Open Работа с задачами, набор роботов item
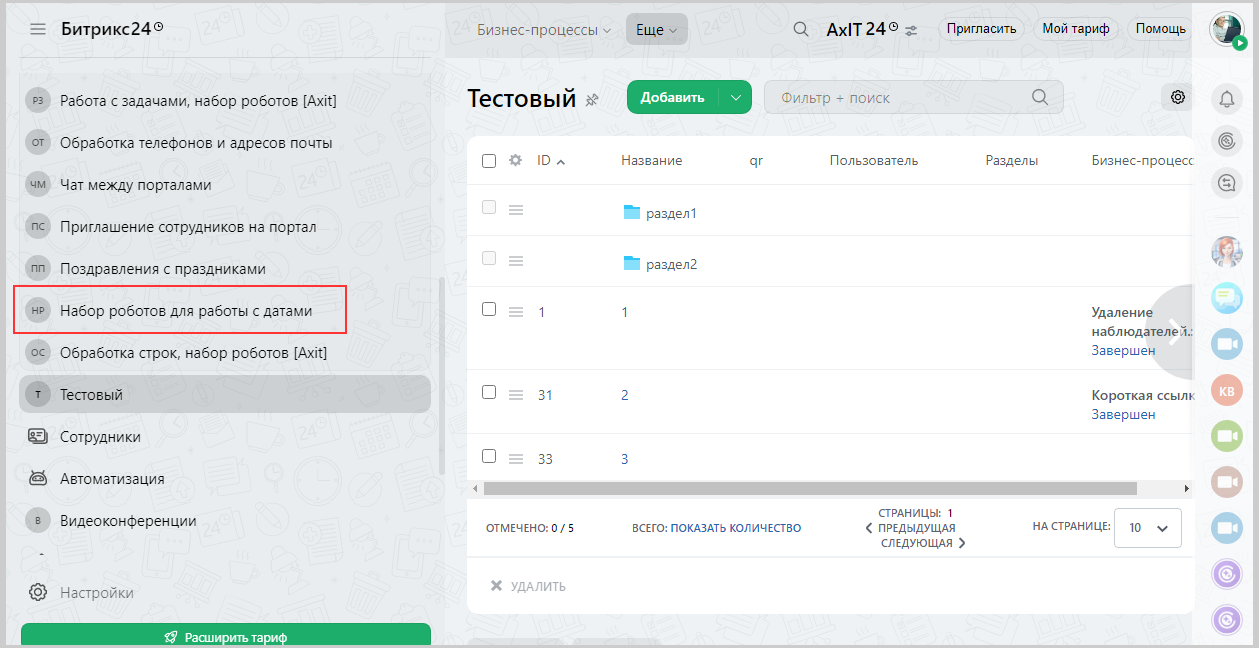The height and width of the screenshot is (648, 1259). click(x=225, y=101)
